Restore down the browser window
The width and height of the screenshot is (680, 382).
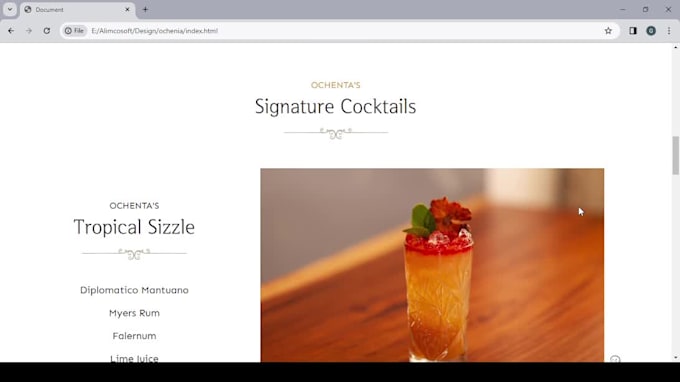pyautogui.click(x=645, y=9)
